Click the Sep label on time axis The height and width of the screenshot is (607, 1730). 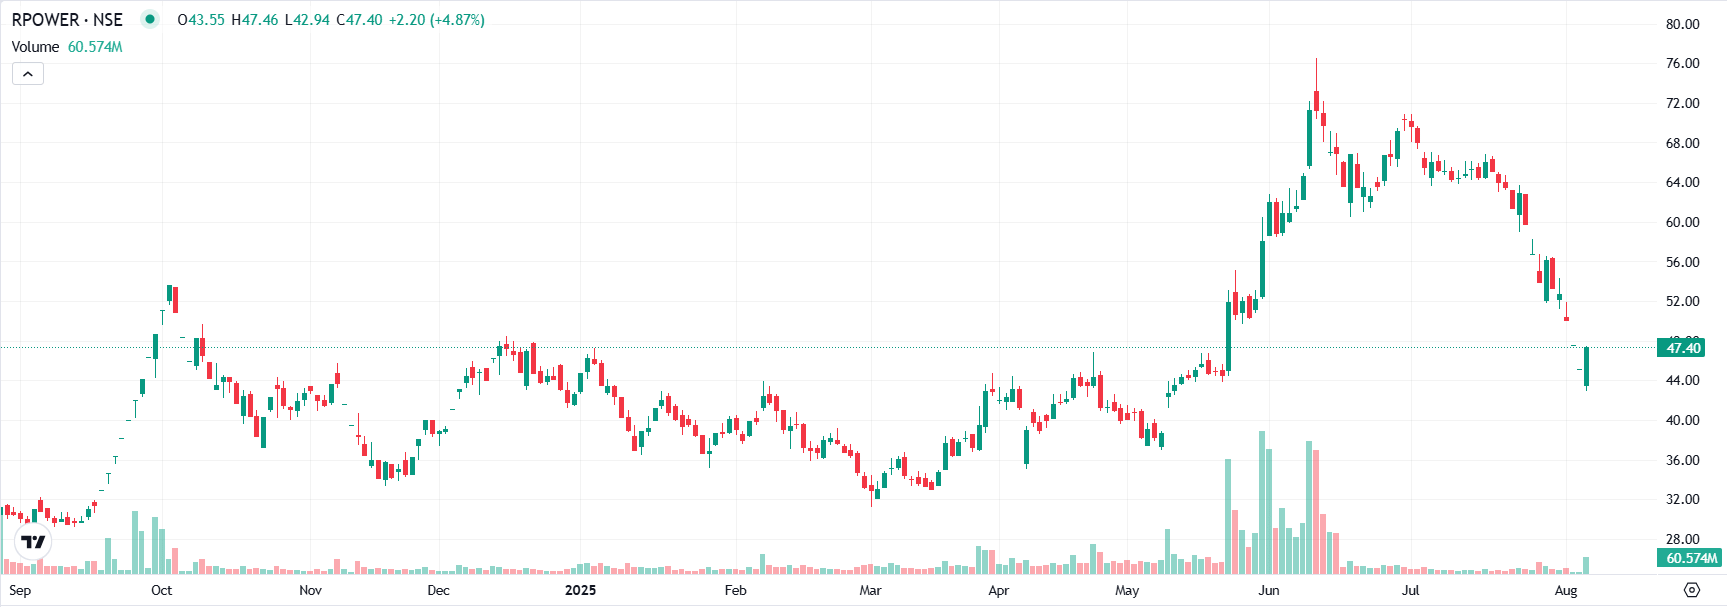point(20,590)
